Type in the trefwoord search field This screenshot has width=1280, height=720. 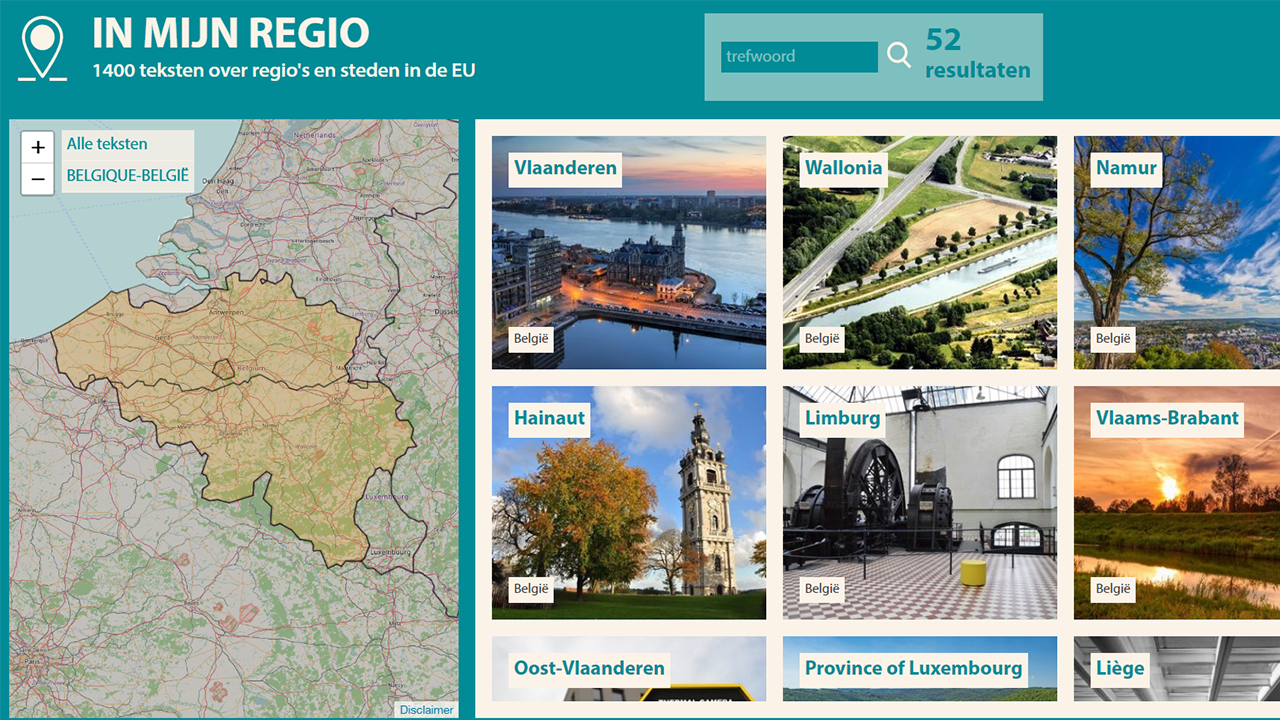pyautogui.click(x=798, y=57)
